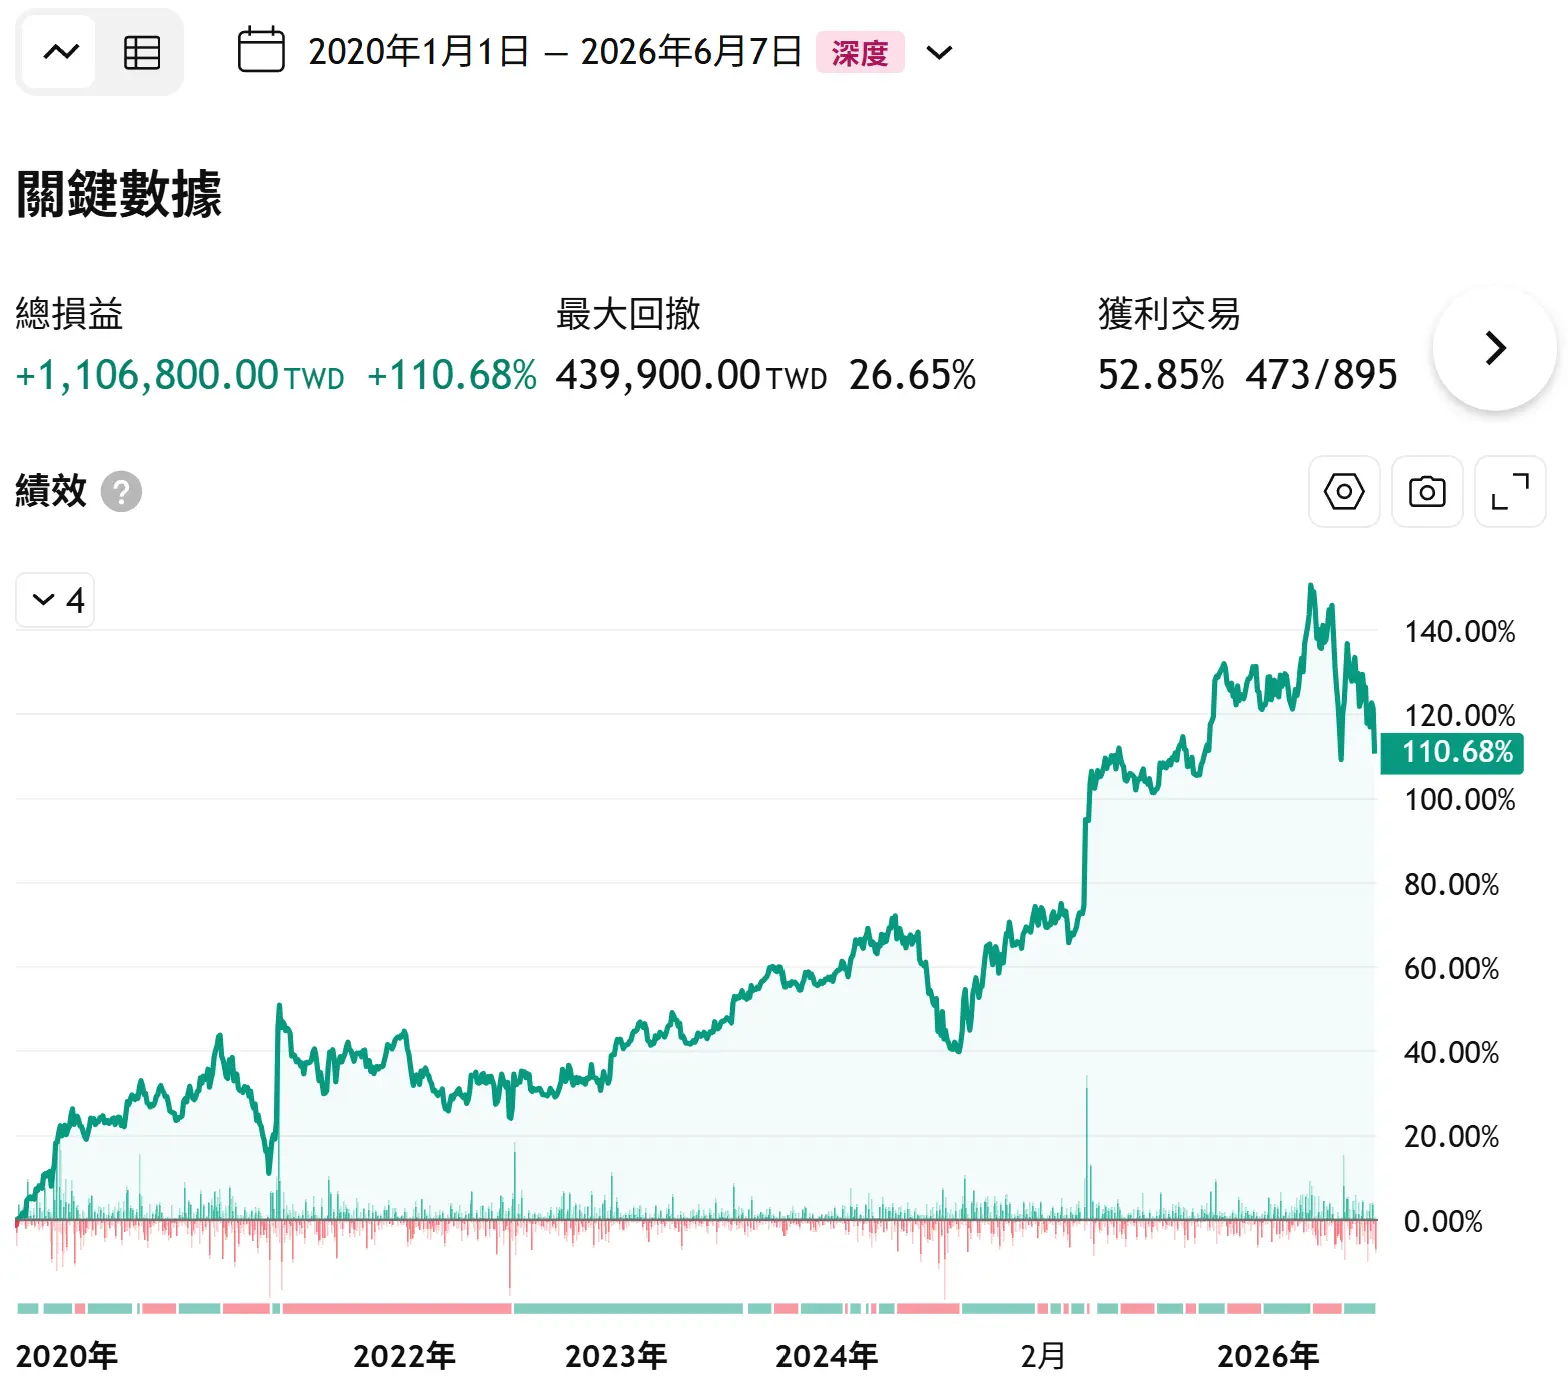This screenshot has width=1568, height=1390.
Task: Click the 473/895 trades count
Action: pyautogui.click(x=1322, y=376)
